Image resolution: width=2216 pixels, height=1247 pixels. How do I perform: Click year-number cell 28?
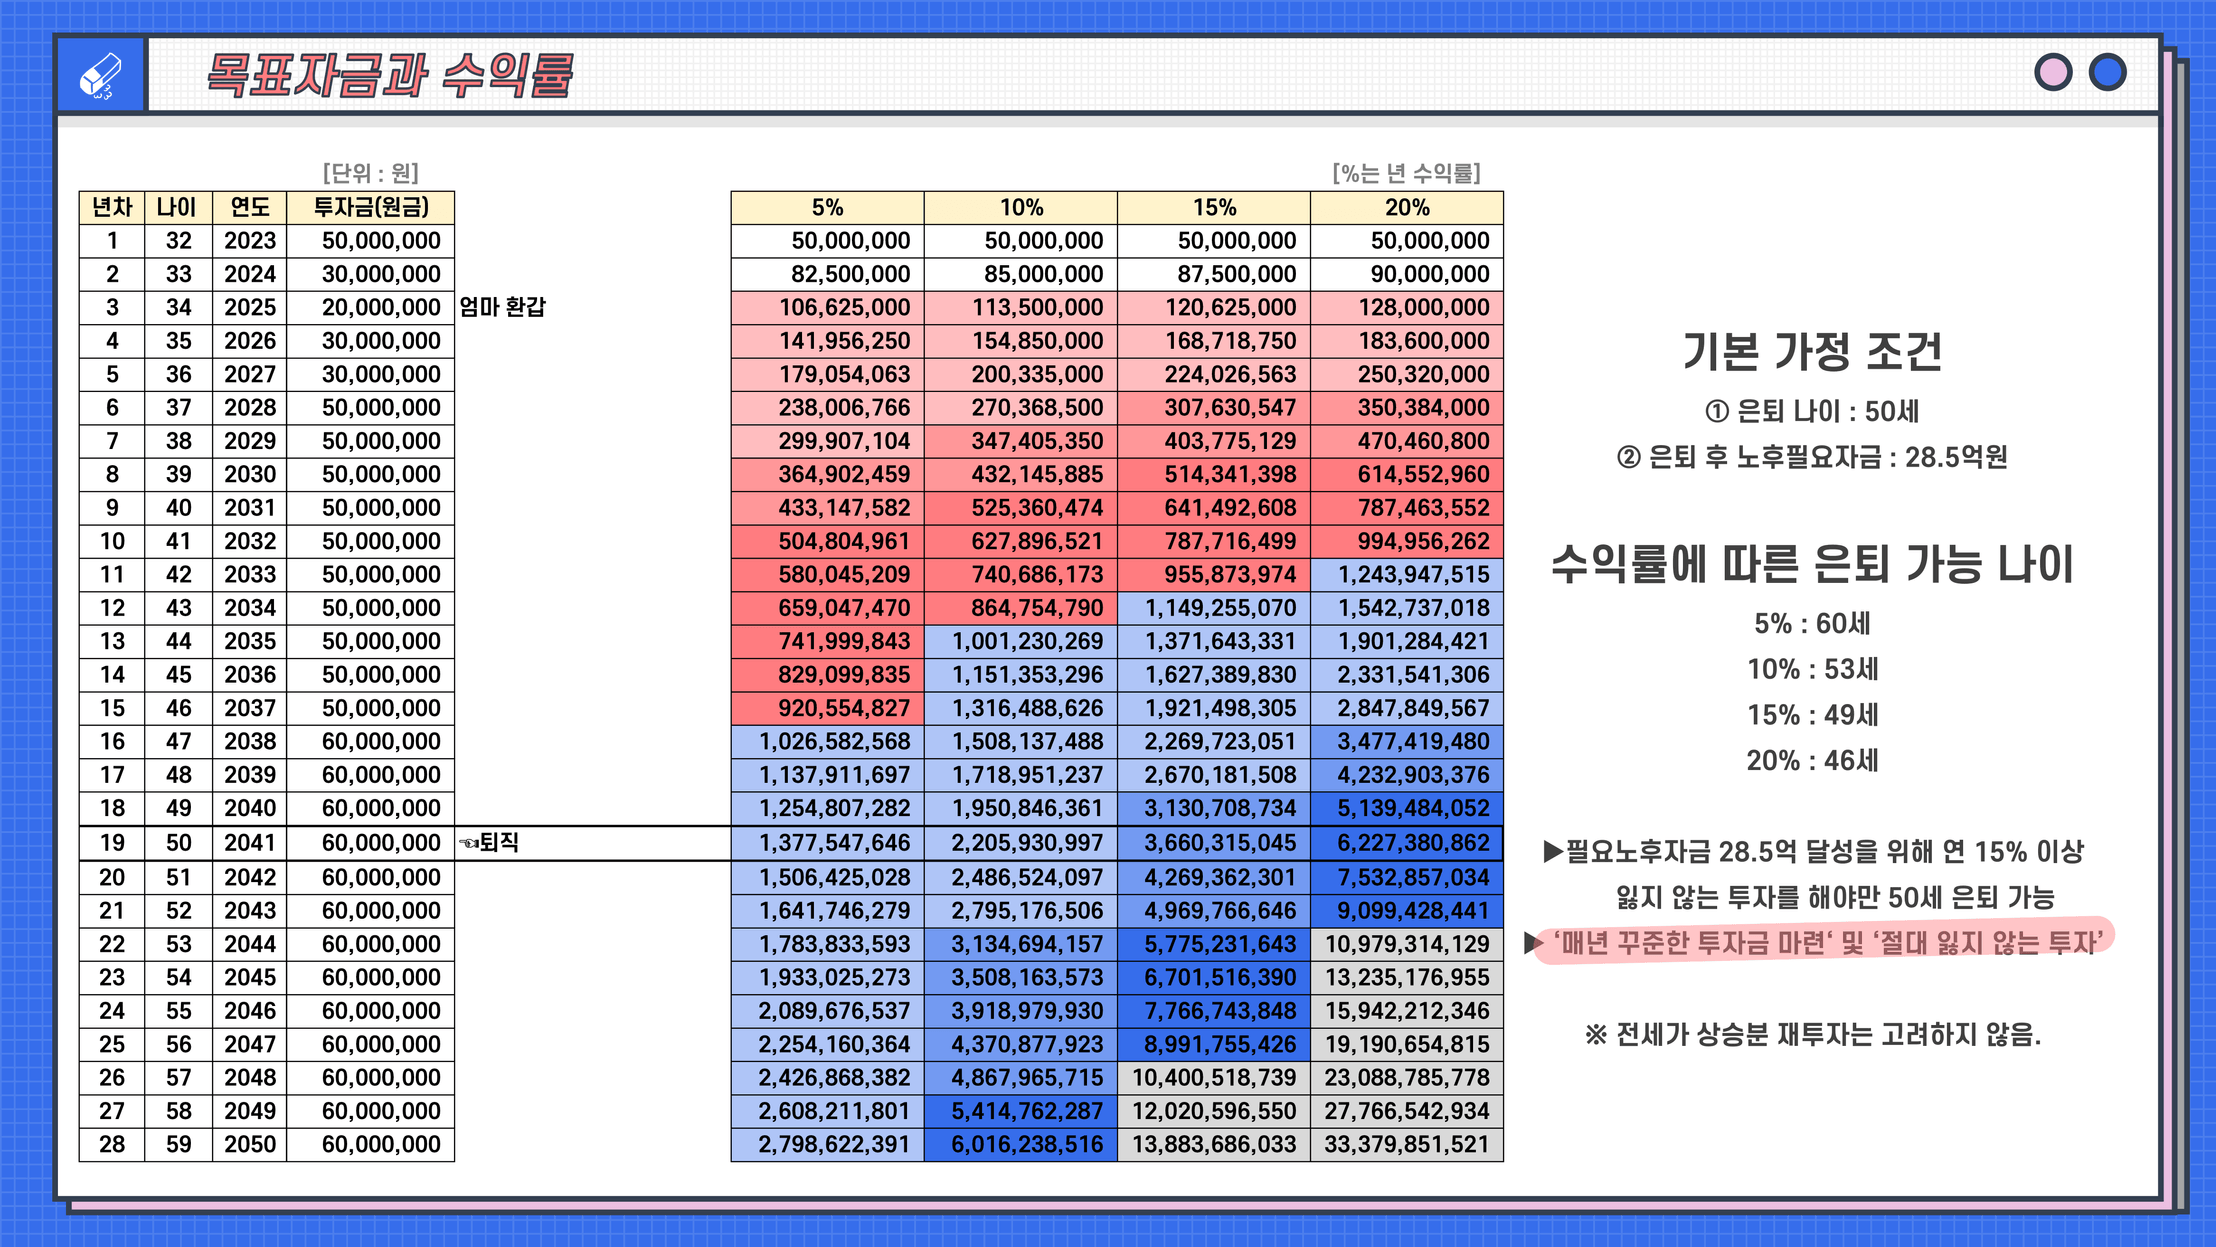112,1144
